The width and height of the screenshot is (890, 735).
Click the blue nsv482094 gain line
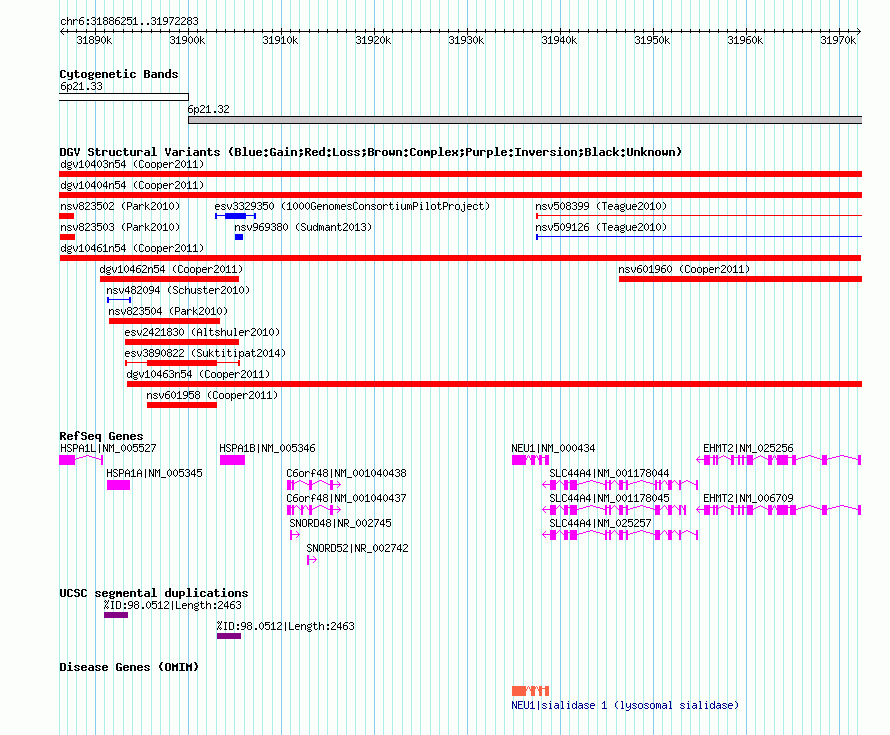(x=119, y=300)
